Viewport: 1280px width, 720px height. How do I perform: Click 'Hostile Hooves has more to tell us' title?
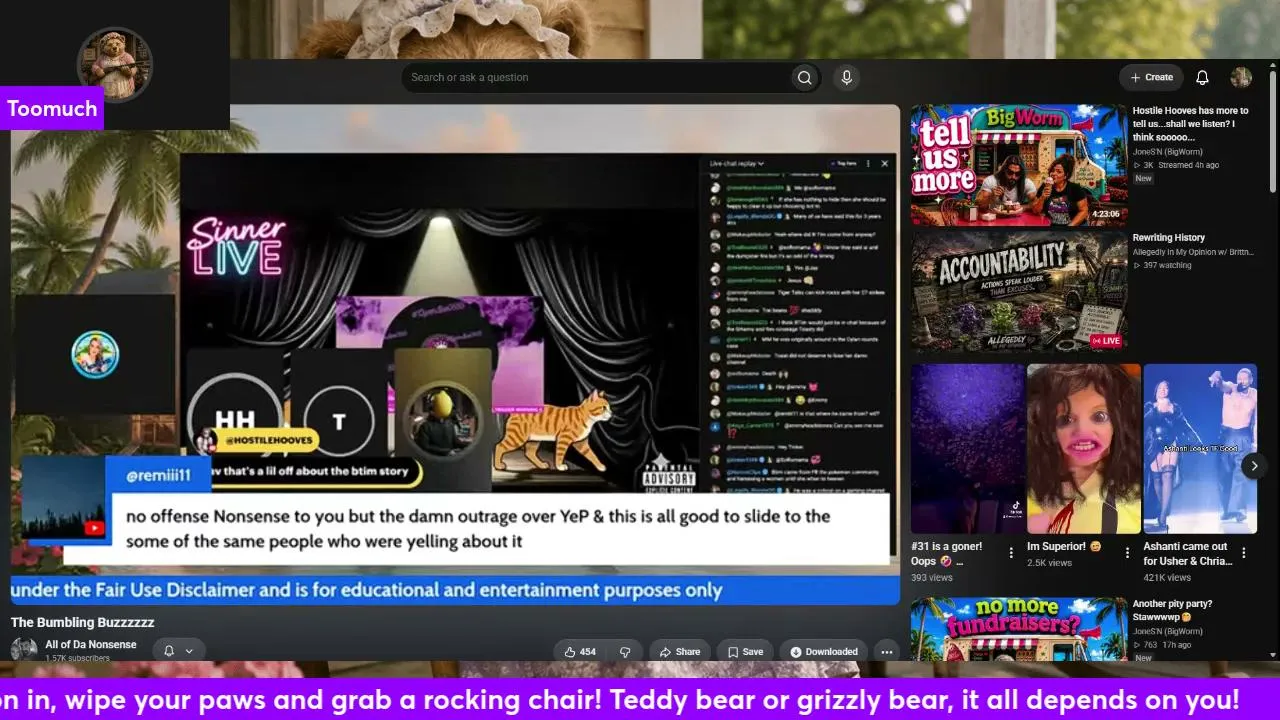[x=1191, y=124]
